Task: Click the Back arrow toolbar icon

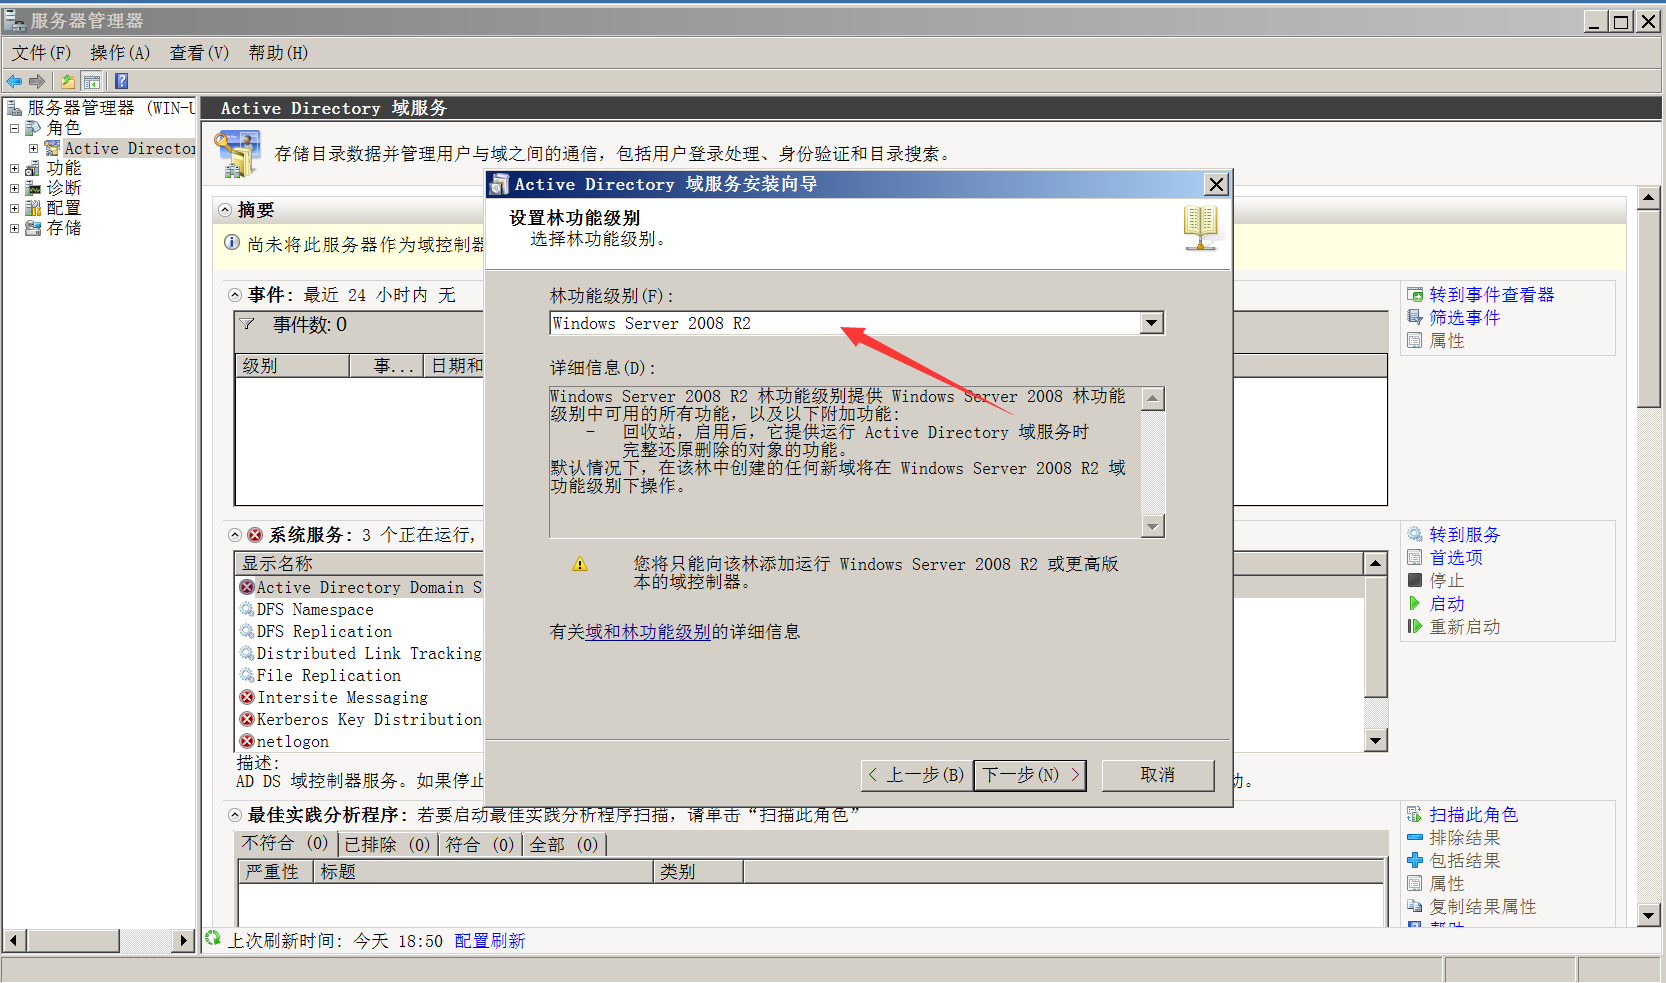Action: click(14, 81)
